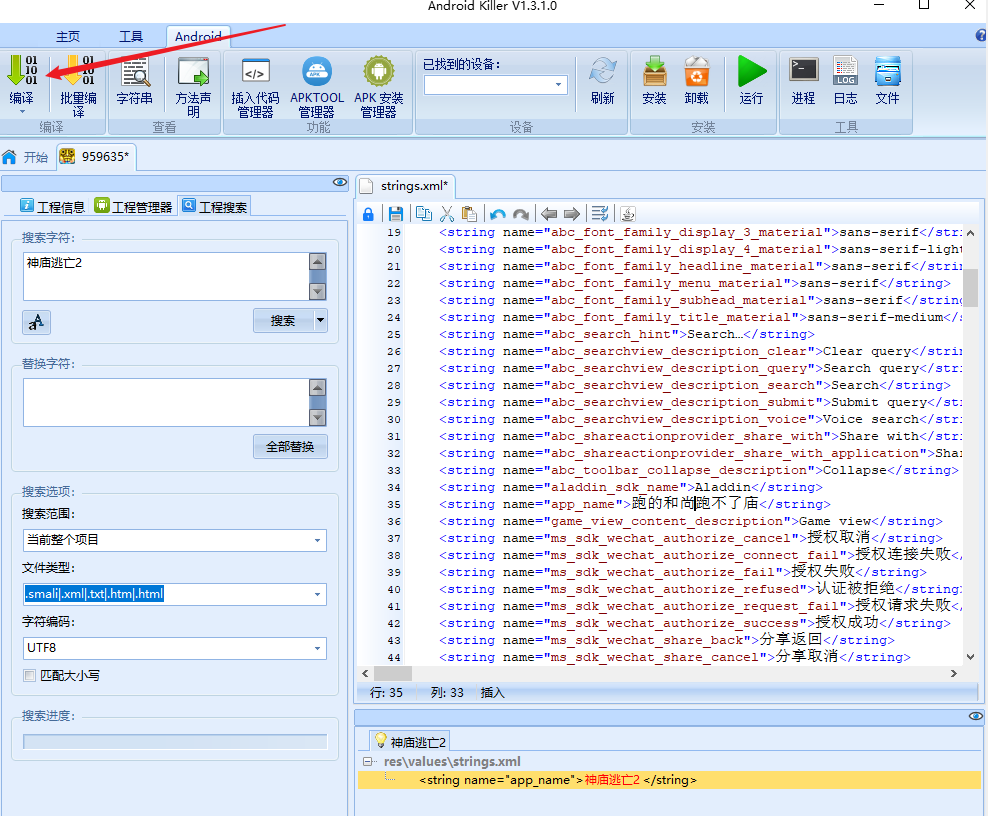Screen dimensions: 988x816
Task: Click the 编译 compile icon
Action: 22,71
